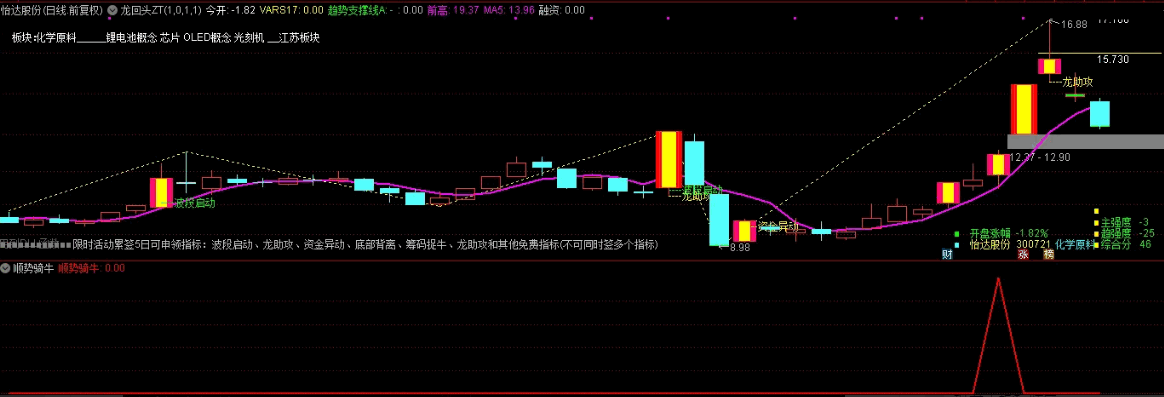The height and width of the screenshot is (397, 1164).
Task: Click the 财 financial info icon
Action: coord(947,255)
